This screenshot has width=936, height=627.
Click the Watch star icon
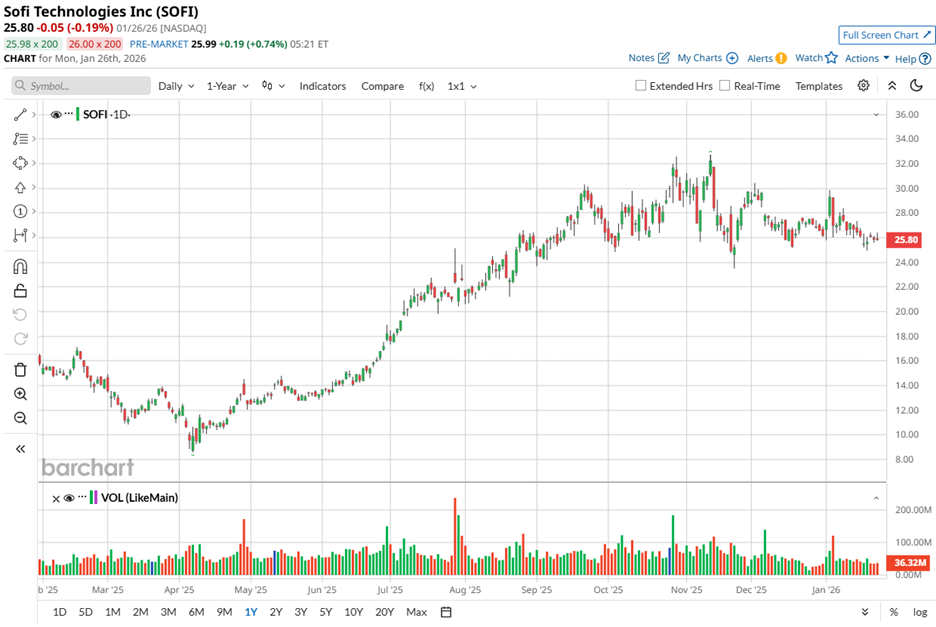tap(832, 58)
